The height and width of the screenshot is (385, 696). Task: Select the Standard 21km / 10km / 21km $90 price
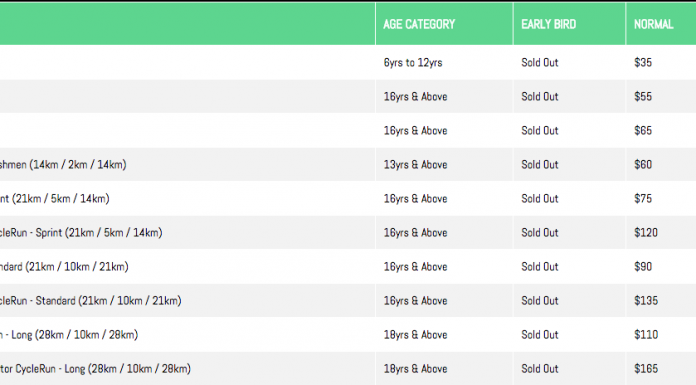(x=643, y=267)
